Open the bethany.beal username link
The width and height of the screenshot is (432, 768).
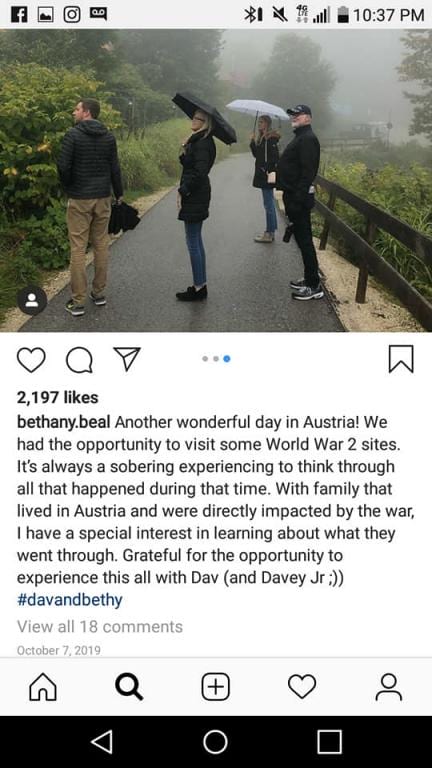[64, 422]
